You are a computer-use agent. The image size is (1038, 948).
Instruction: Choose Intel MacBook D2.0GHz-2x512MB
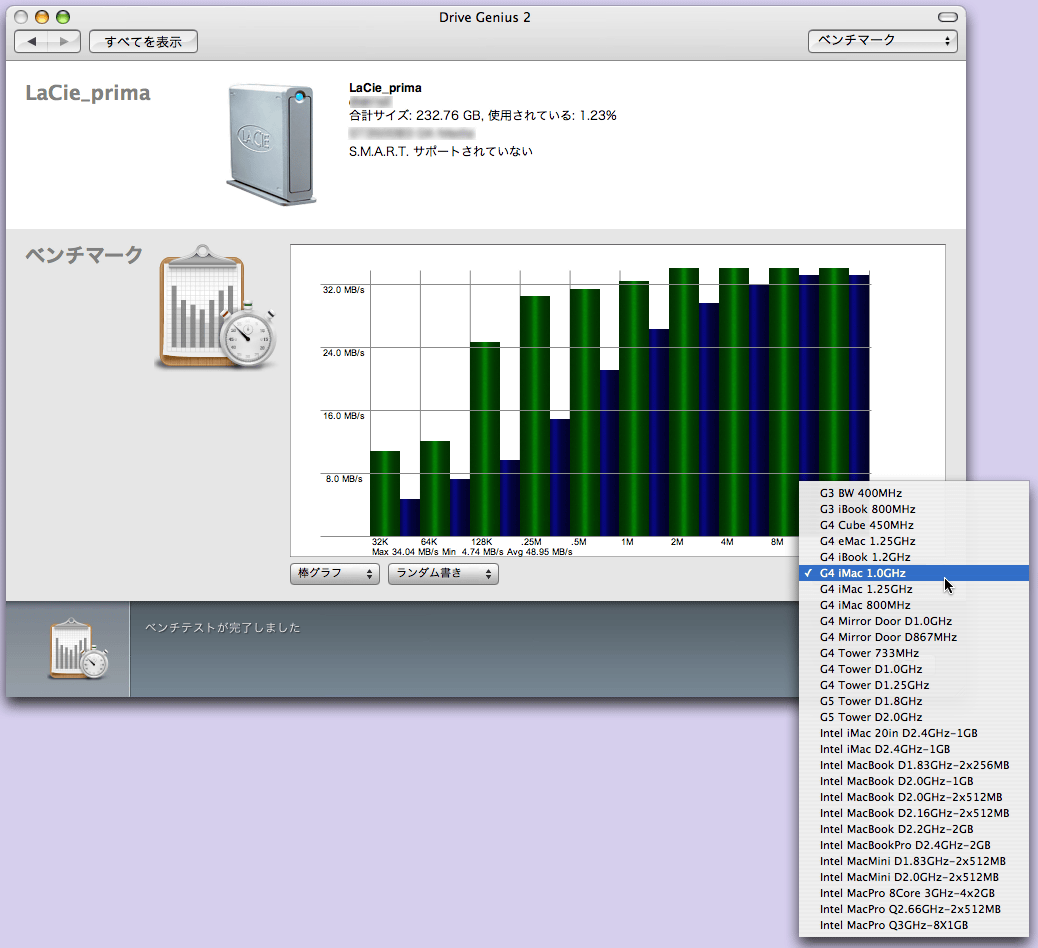point(914,797)
